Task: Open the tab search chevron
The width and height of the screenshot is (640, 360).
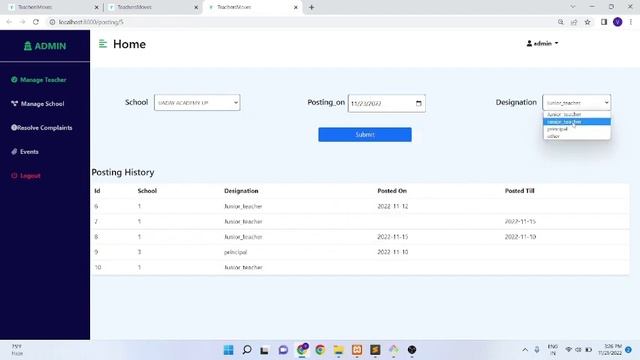Action: pos(573,7)
